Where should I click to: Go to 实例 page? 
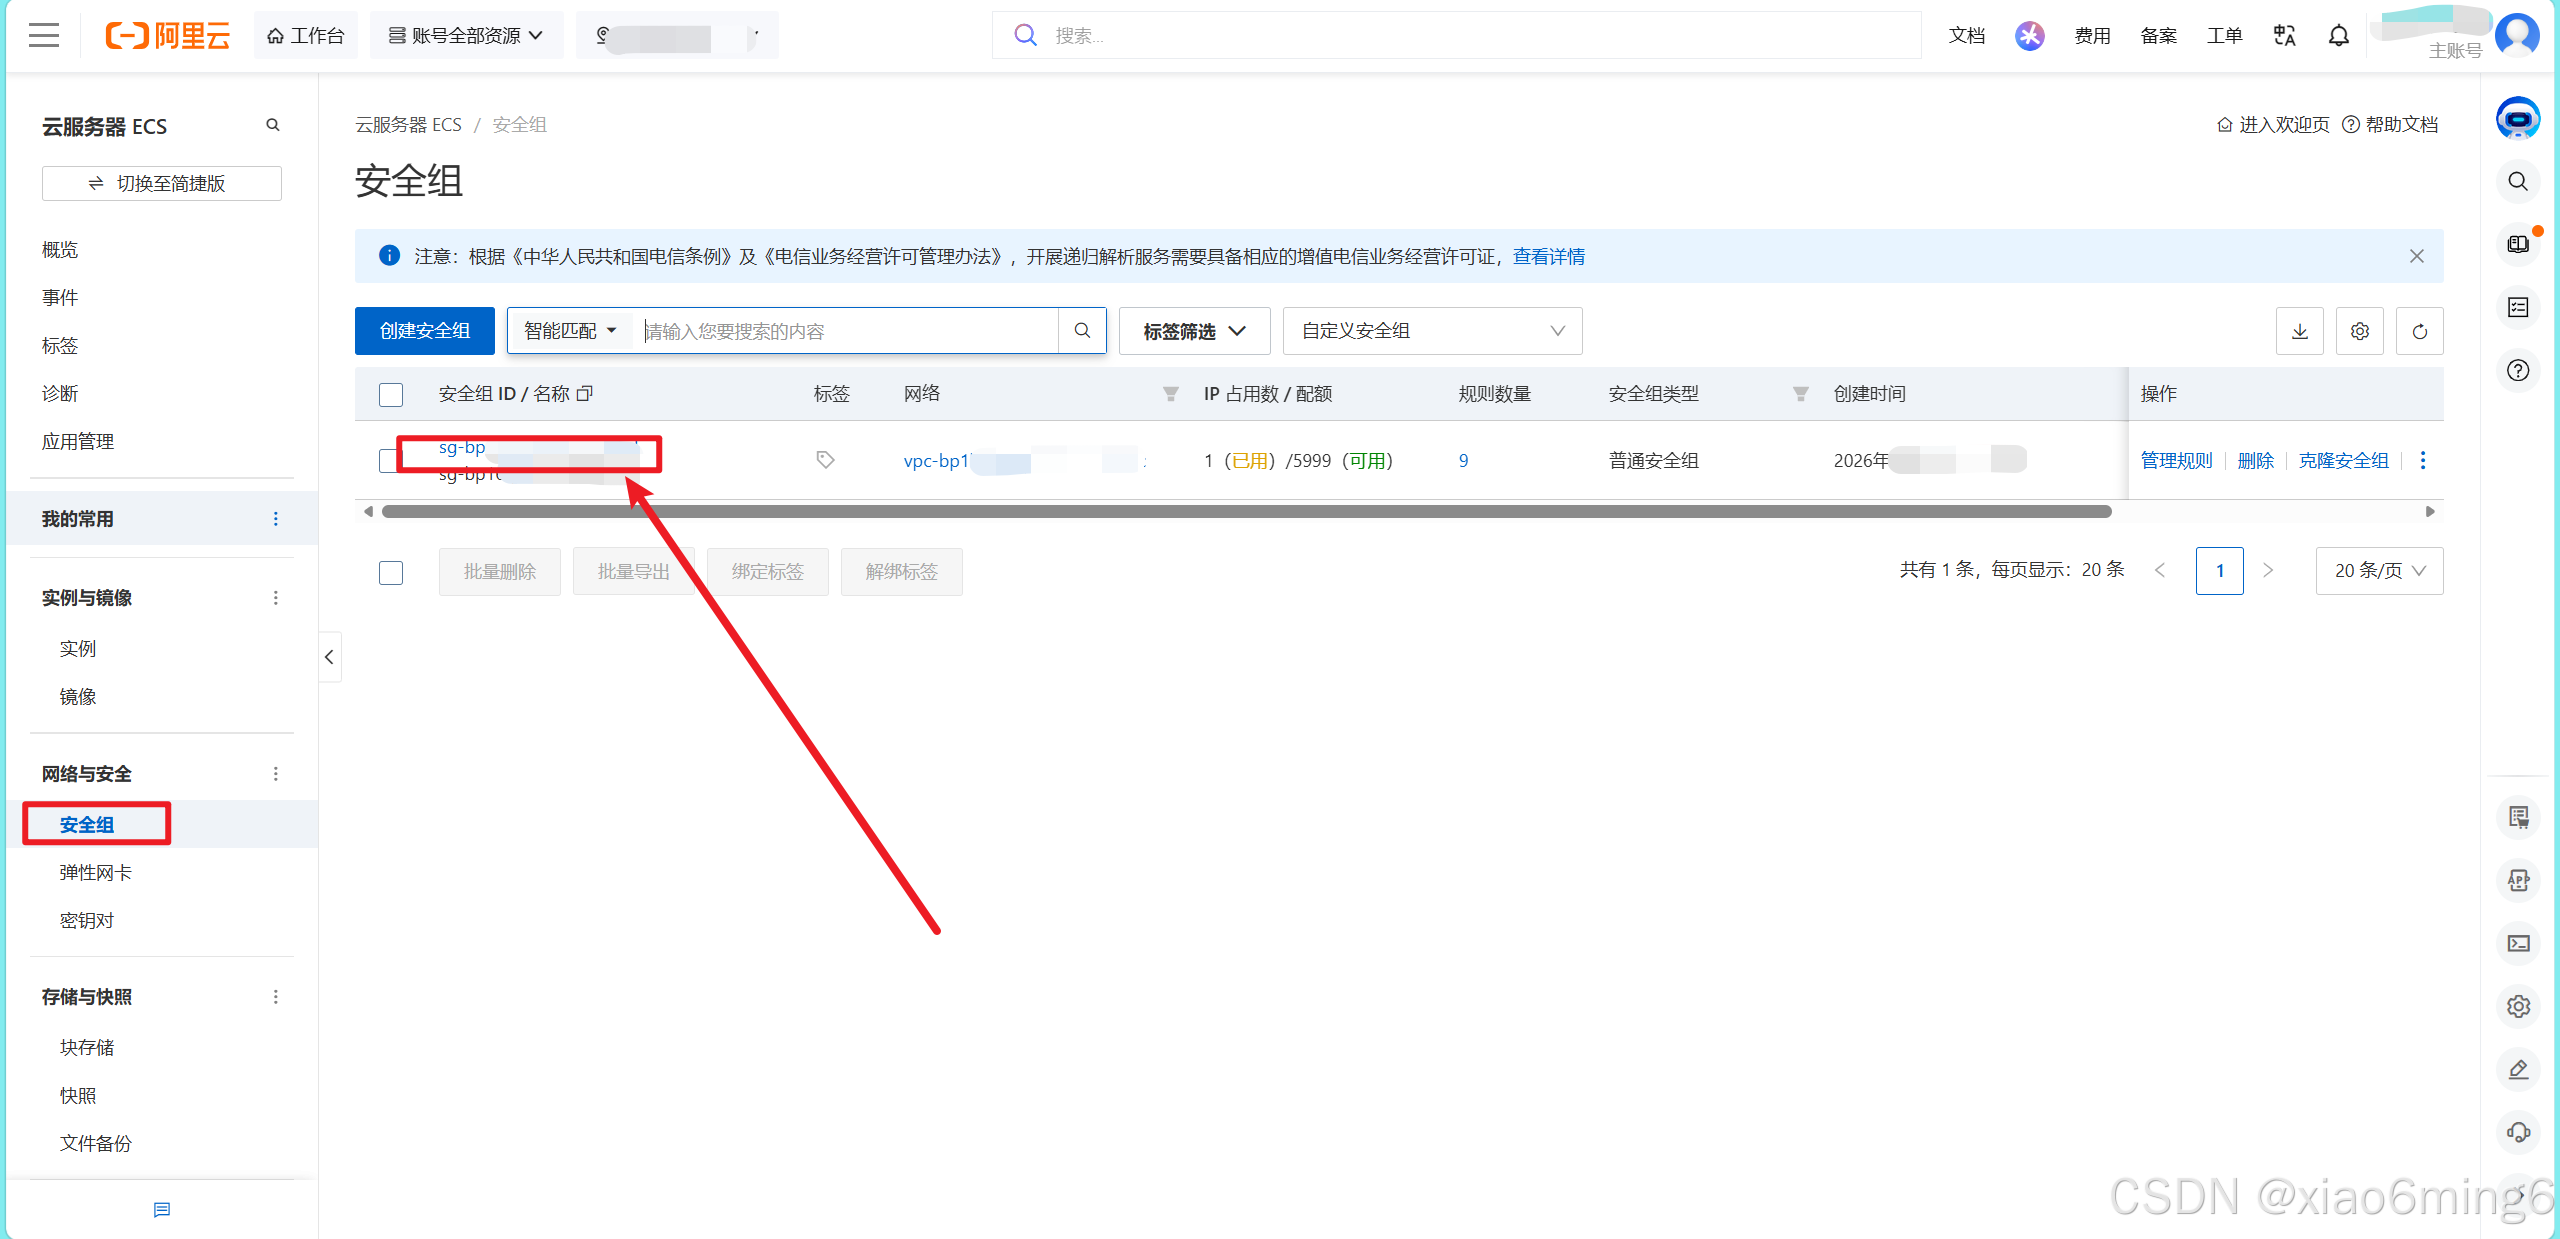coord(78,648)
